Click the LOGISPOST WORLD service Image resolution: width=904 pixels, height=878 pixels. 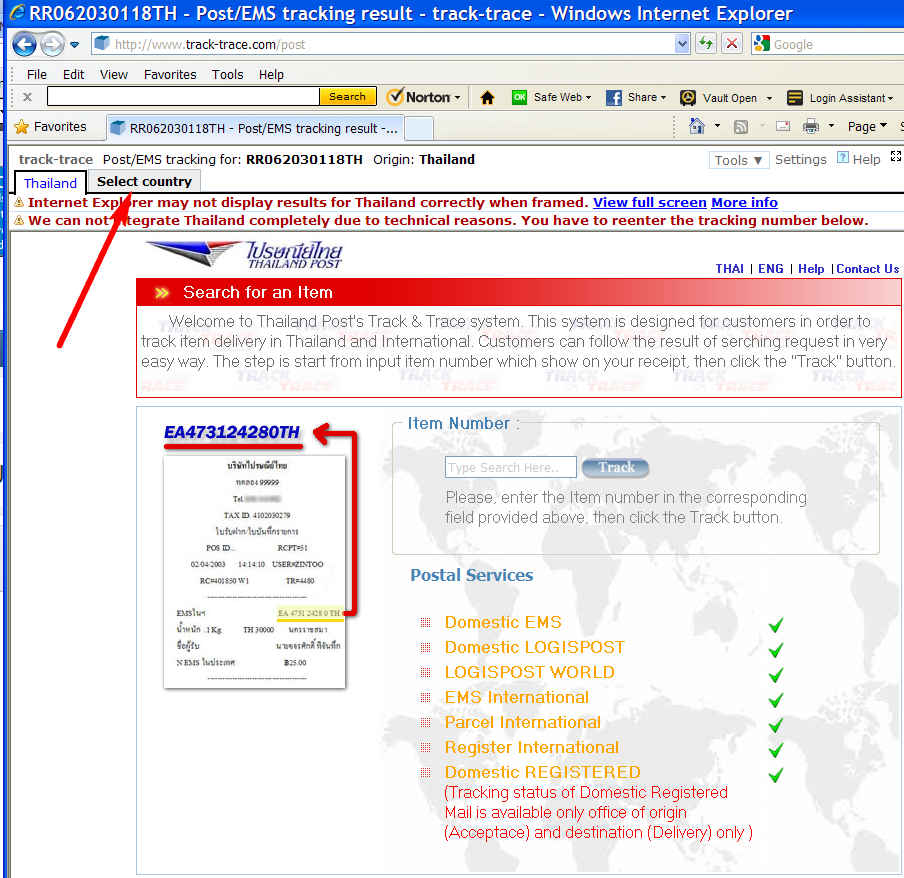pos(530,672)
